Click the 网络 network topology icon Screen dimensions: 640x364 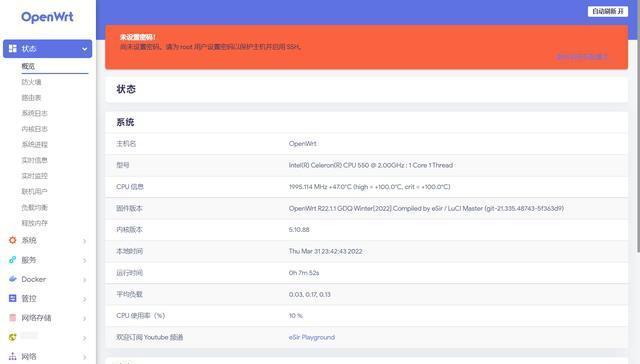coord(13,356)
